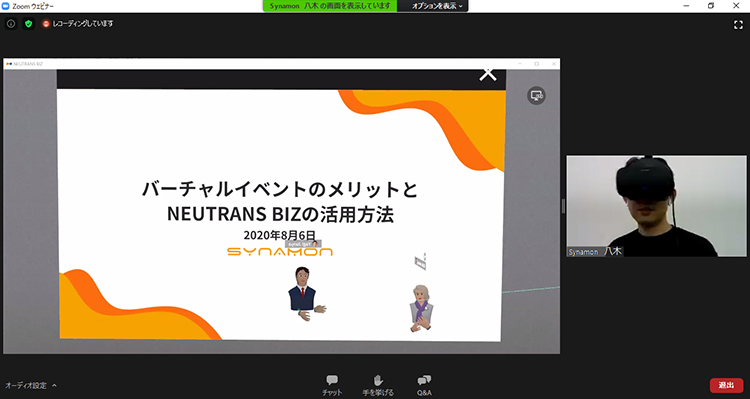Click the screen display icon beside the slide

click(x=536, y=96)
